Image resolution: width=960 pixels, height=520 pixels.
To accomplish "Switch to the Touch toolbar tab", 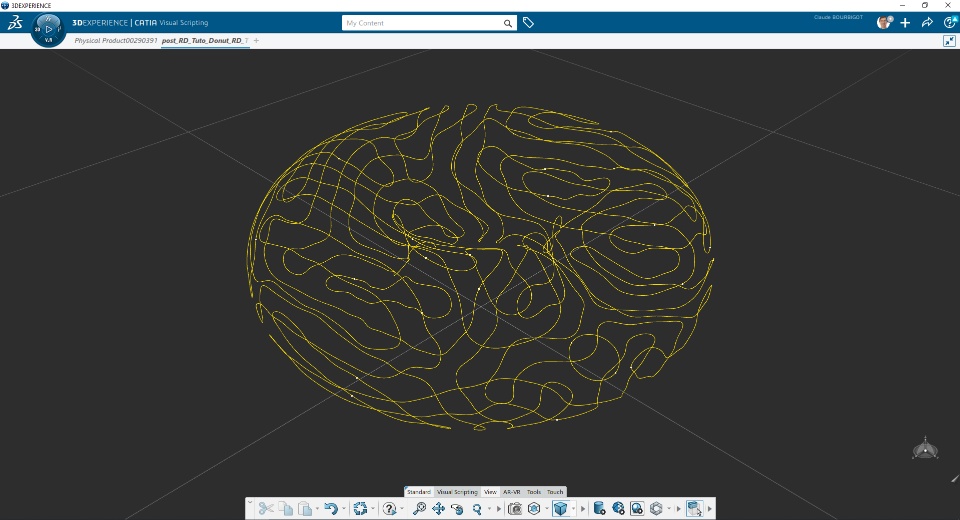I will (555, 492).
